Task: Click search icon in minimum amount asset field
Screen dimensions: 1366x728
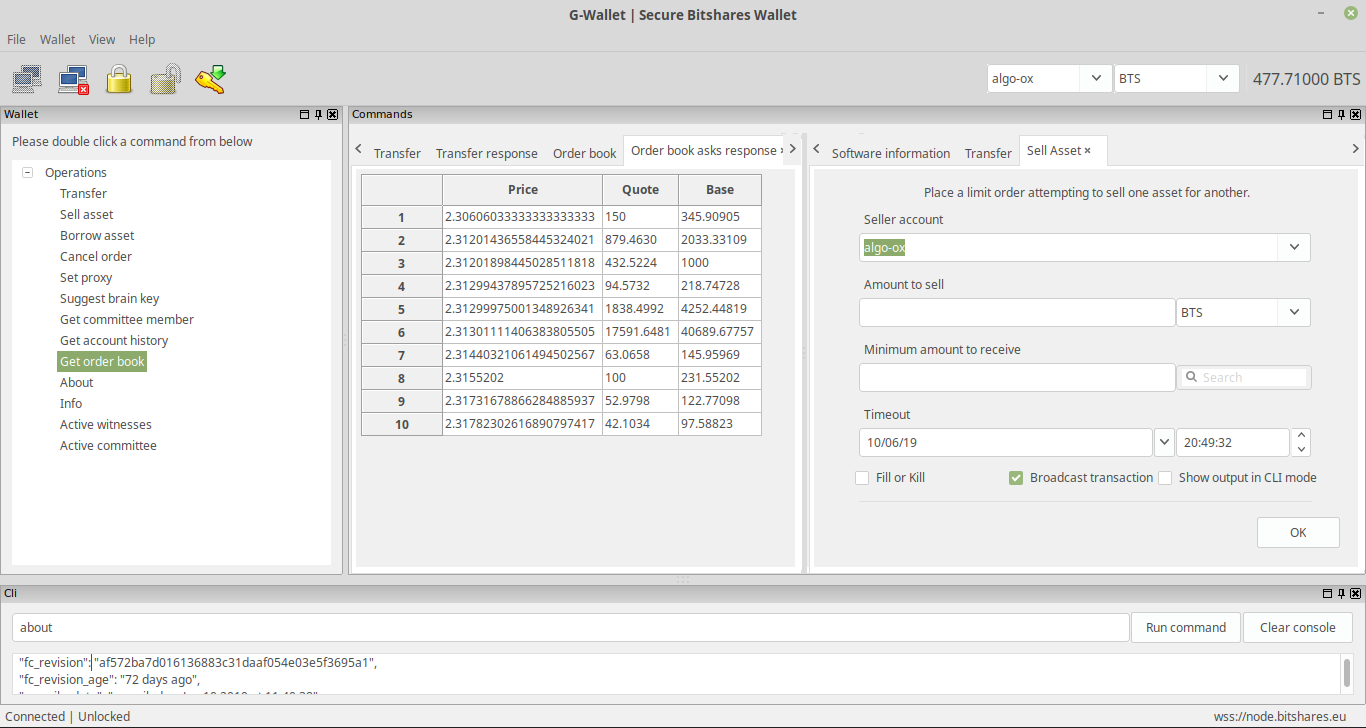Action: pyautogui.click(x=1191, y=377)
